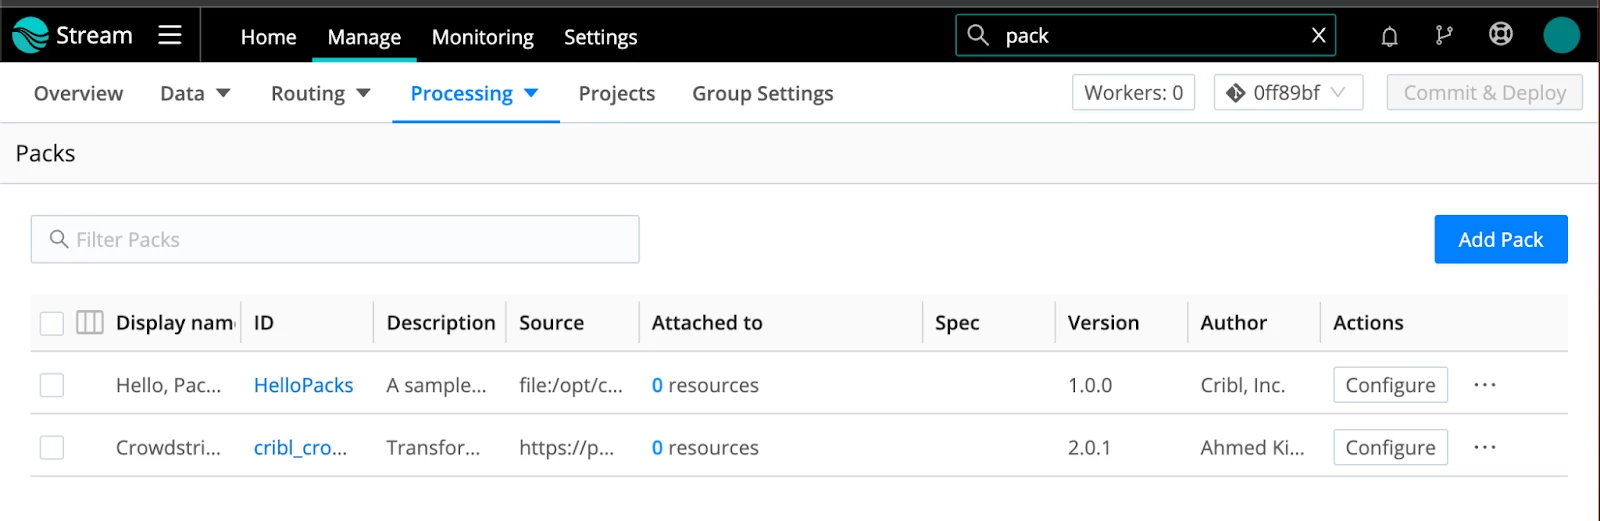
Task: Open the notifications bell
Action: pos(1389,36)
